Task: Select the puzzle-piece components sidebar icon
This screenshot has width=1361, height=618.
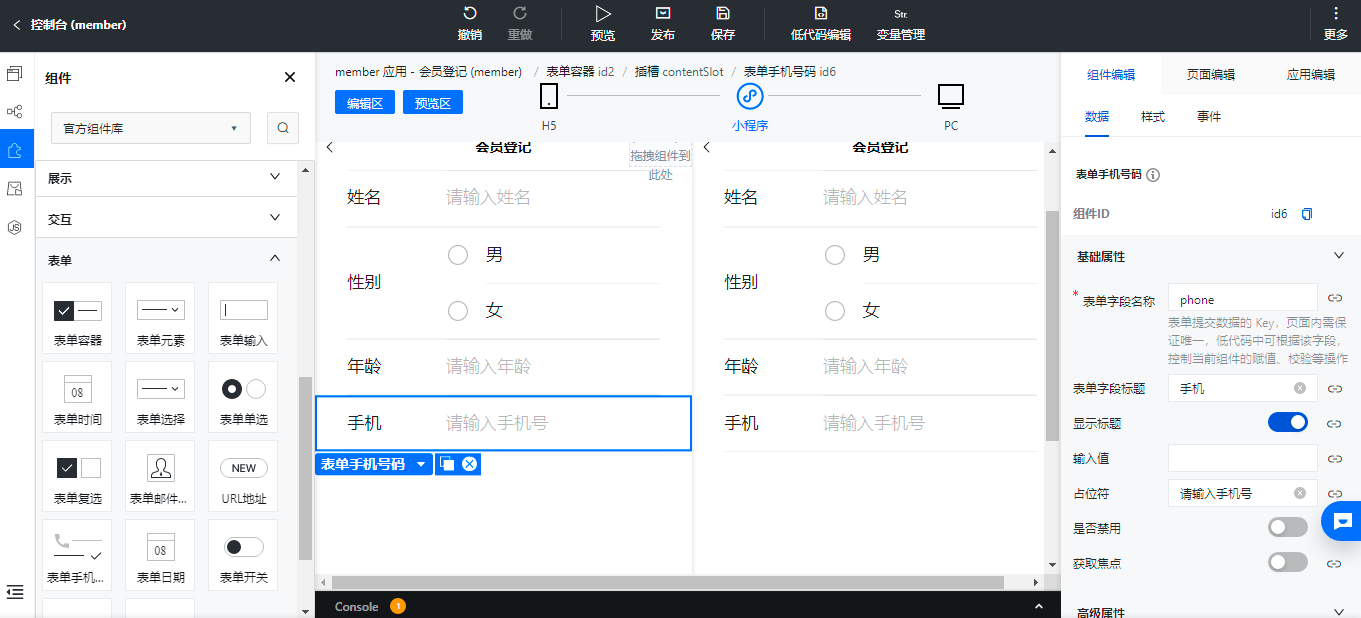Action: (x=15, y=150)
